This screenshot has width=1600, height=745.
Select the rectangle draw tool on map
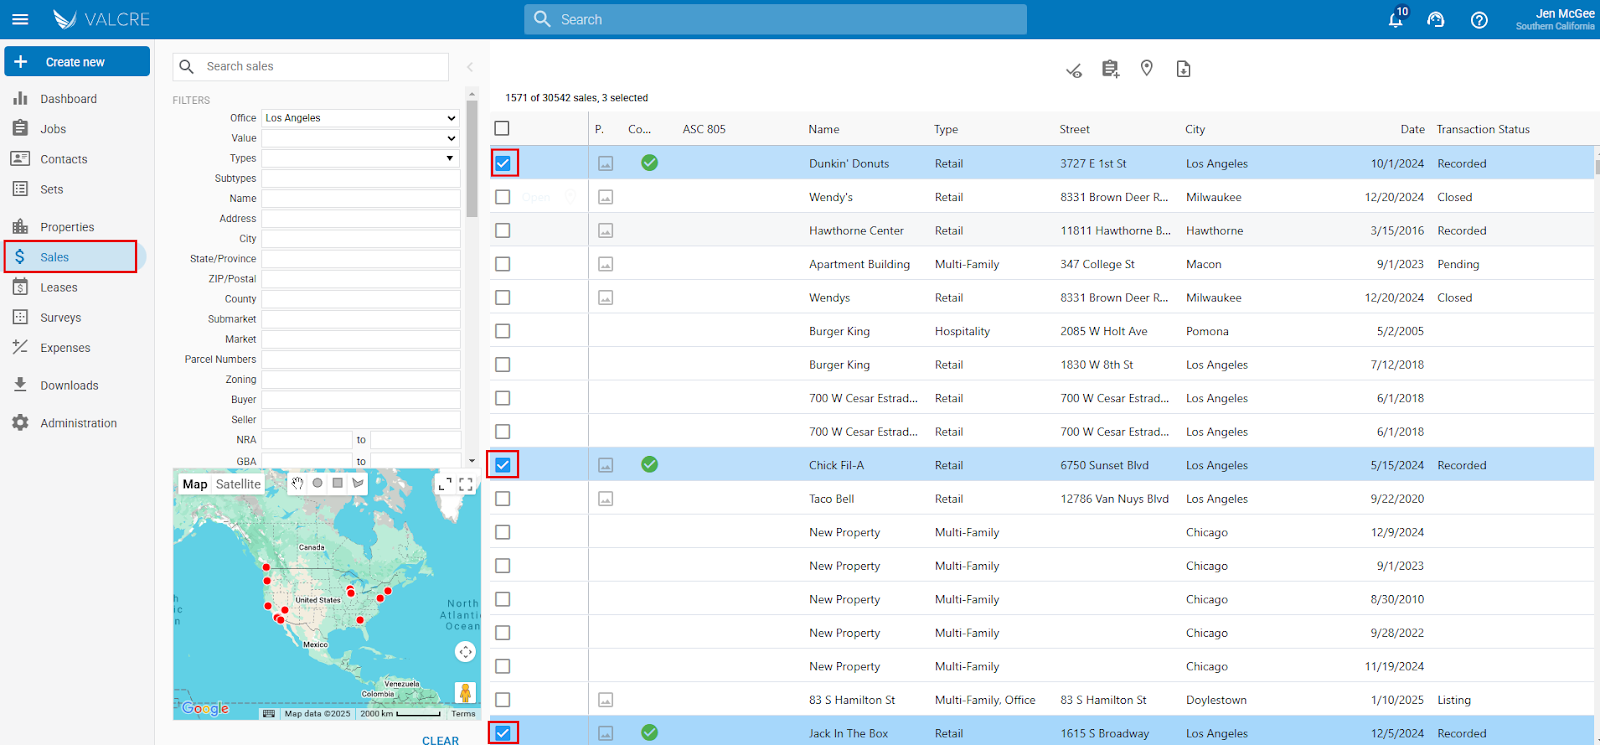337,483
